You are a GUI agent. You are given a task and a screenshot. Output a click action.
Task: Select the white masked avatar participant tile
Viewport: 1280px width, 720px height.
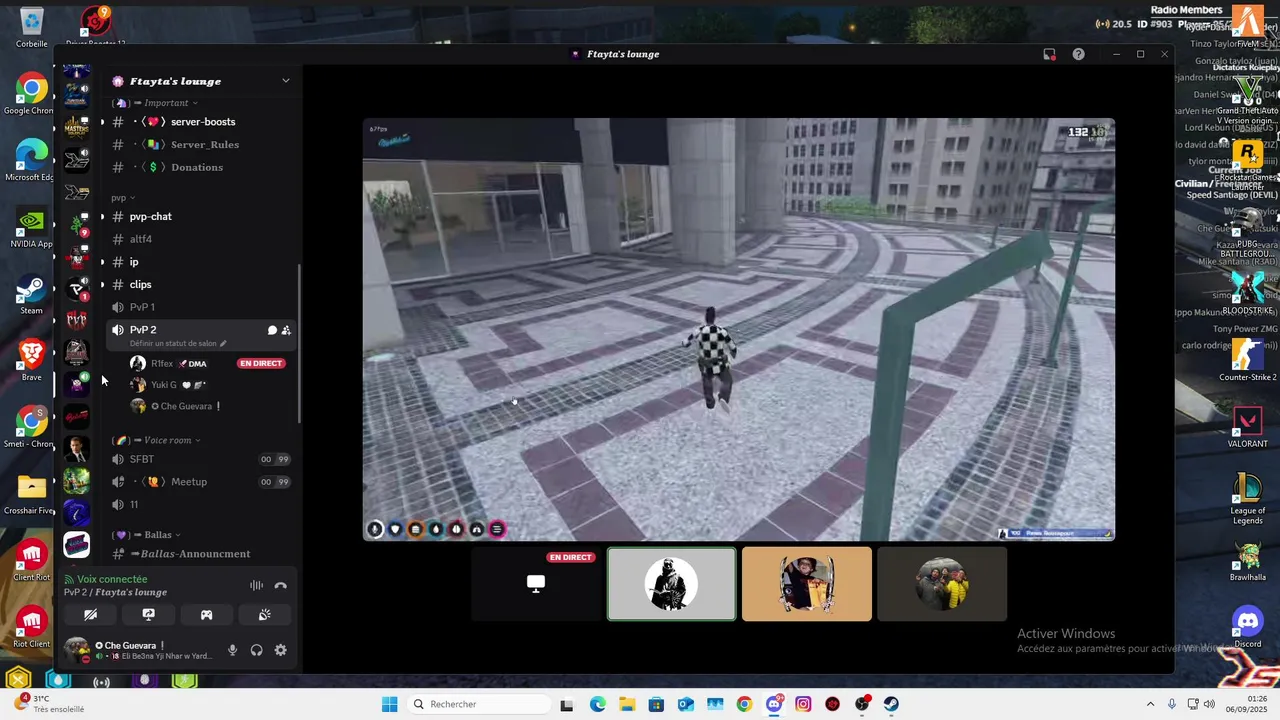tap(671, 584)
